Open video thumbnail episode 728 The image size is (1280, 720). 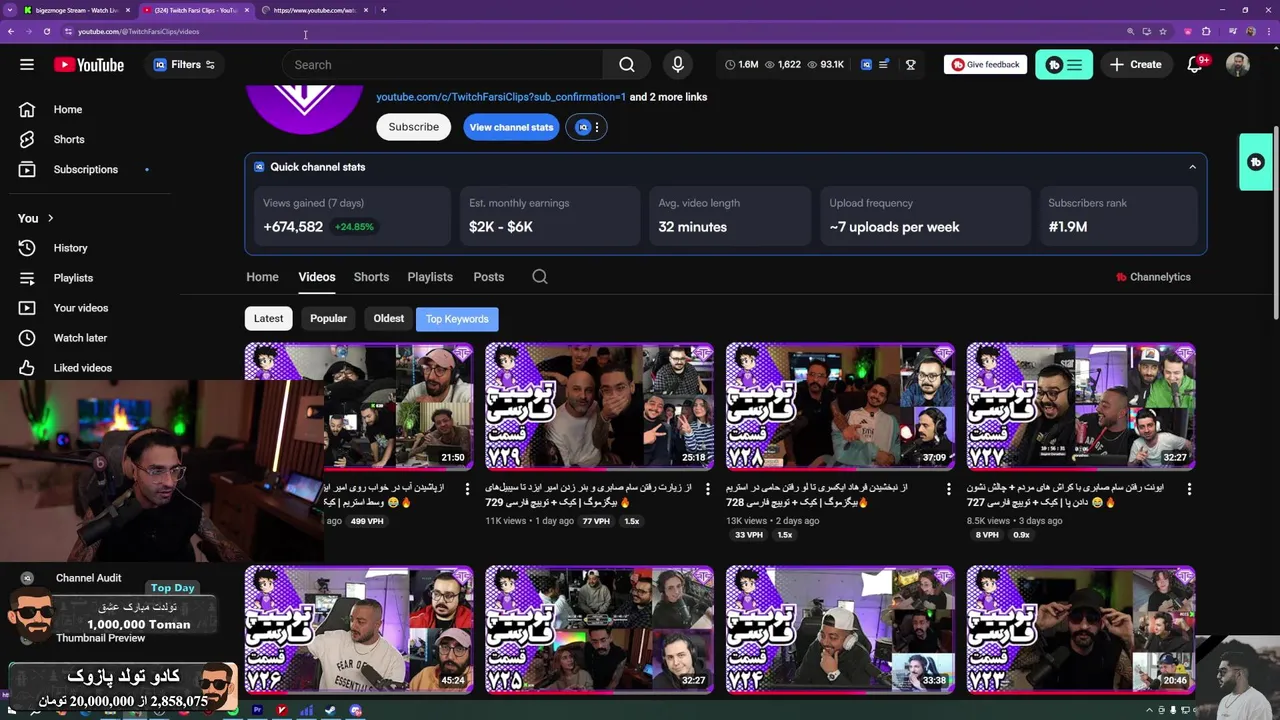(841, 407)
